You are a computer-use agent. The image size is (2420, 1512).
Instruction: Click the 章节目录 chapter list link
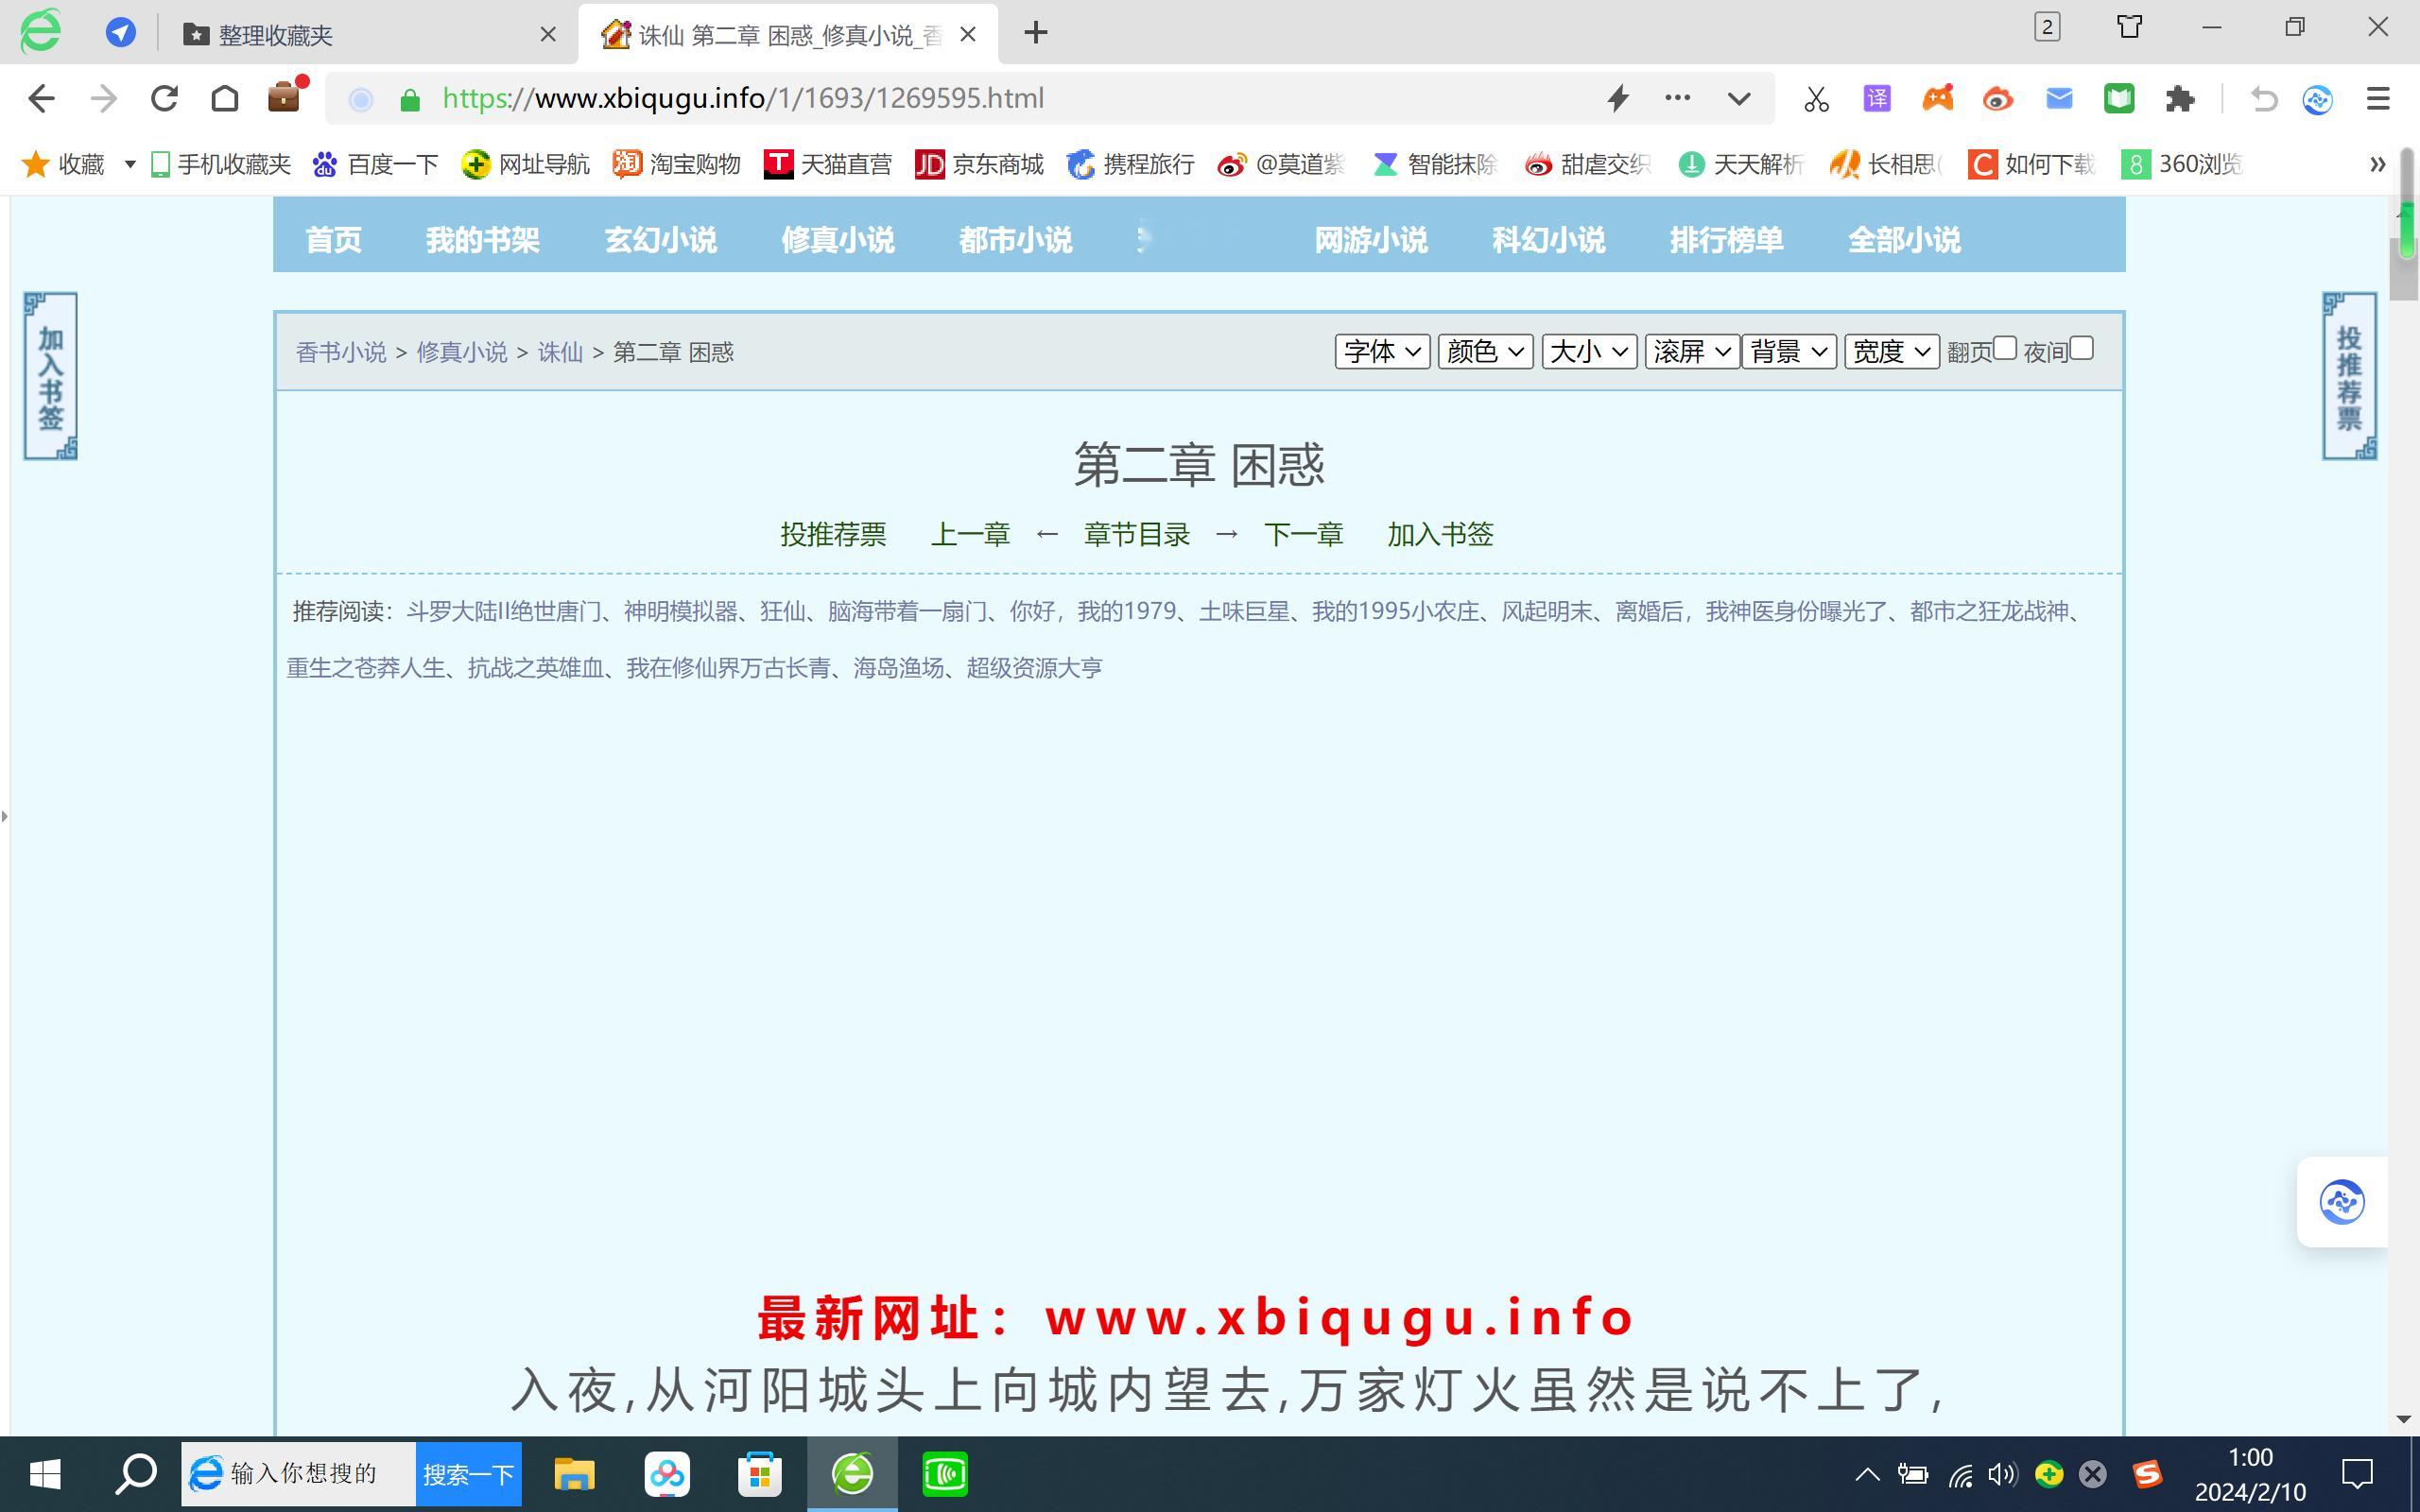tap(1137, 535)
